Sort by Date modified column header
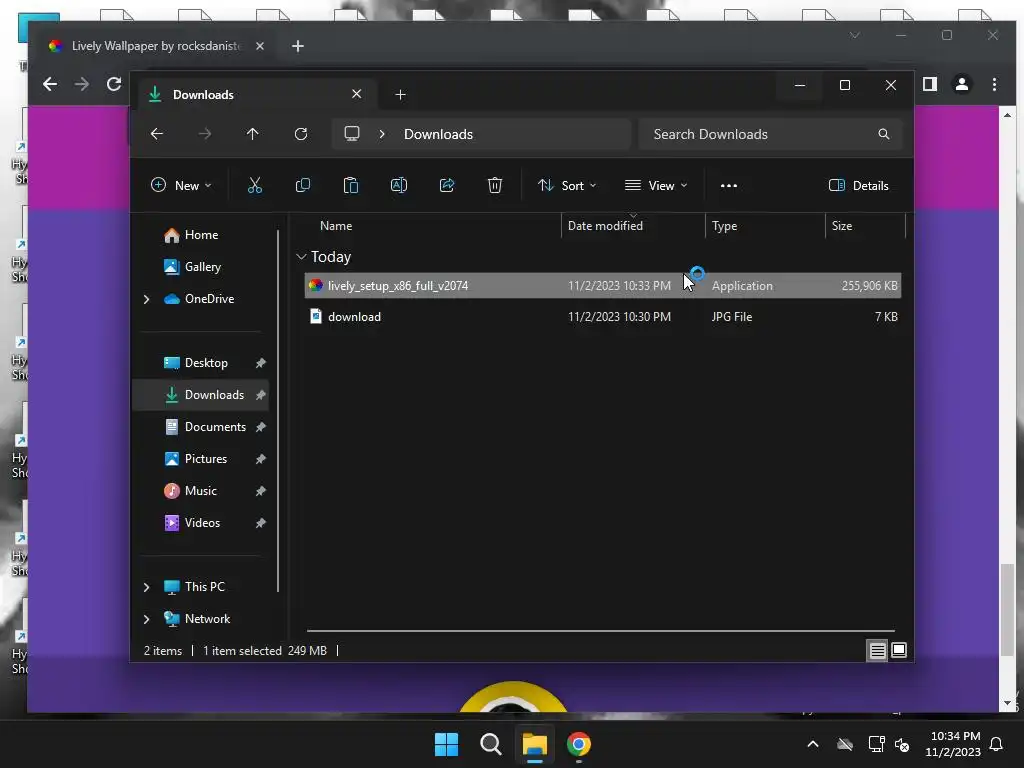Image resolution: width=1024 pixels, height=768 pixels. click(605, 226)
